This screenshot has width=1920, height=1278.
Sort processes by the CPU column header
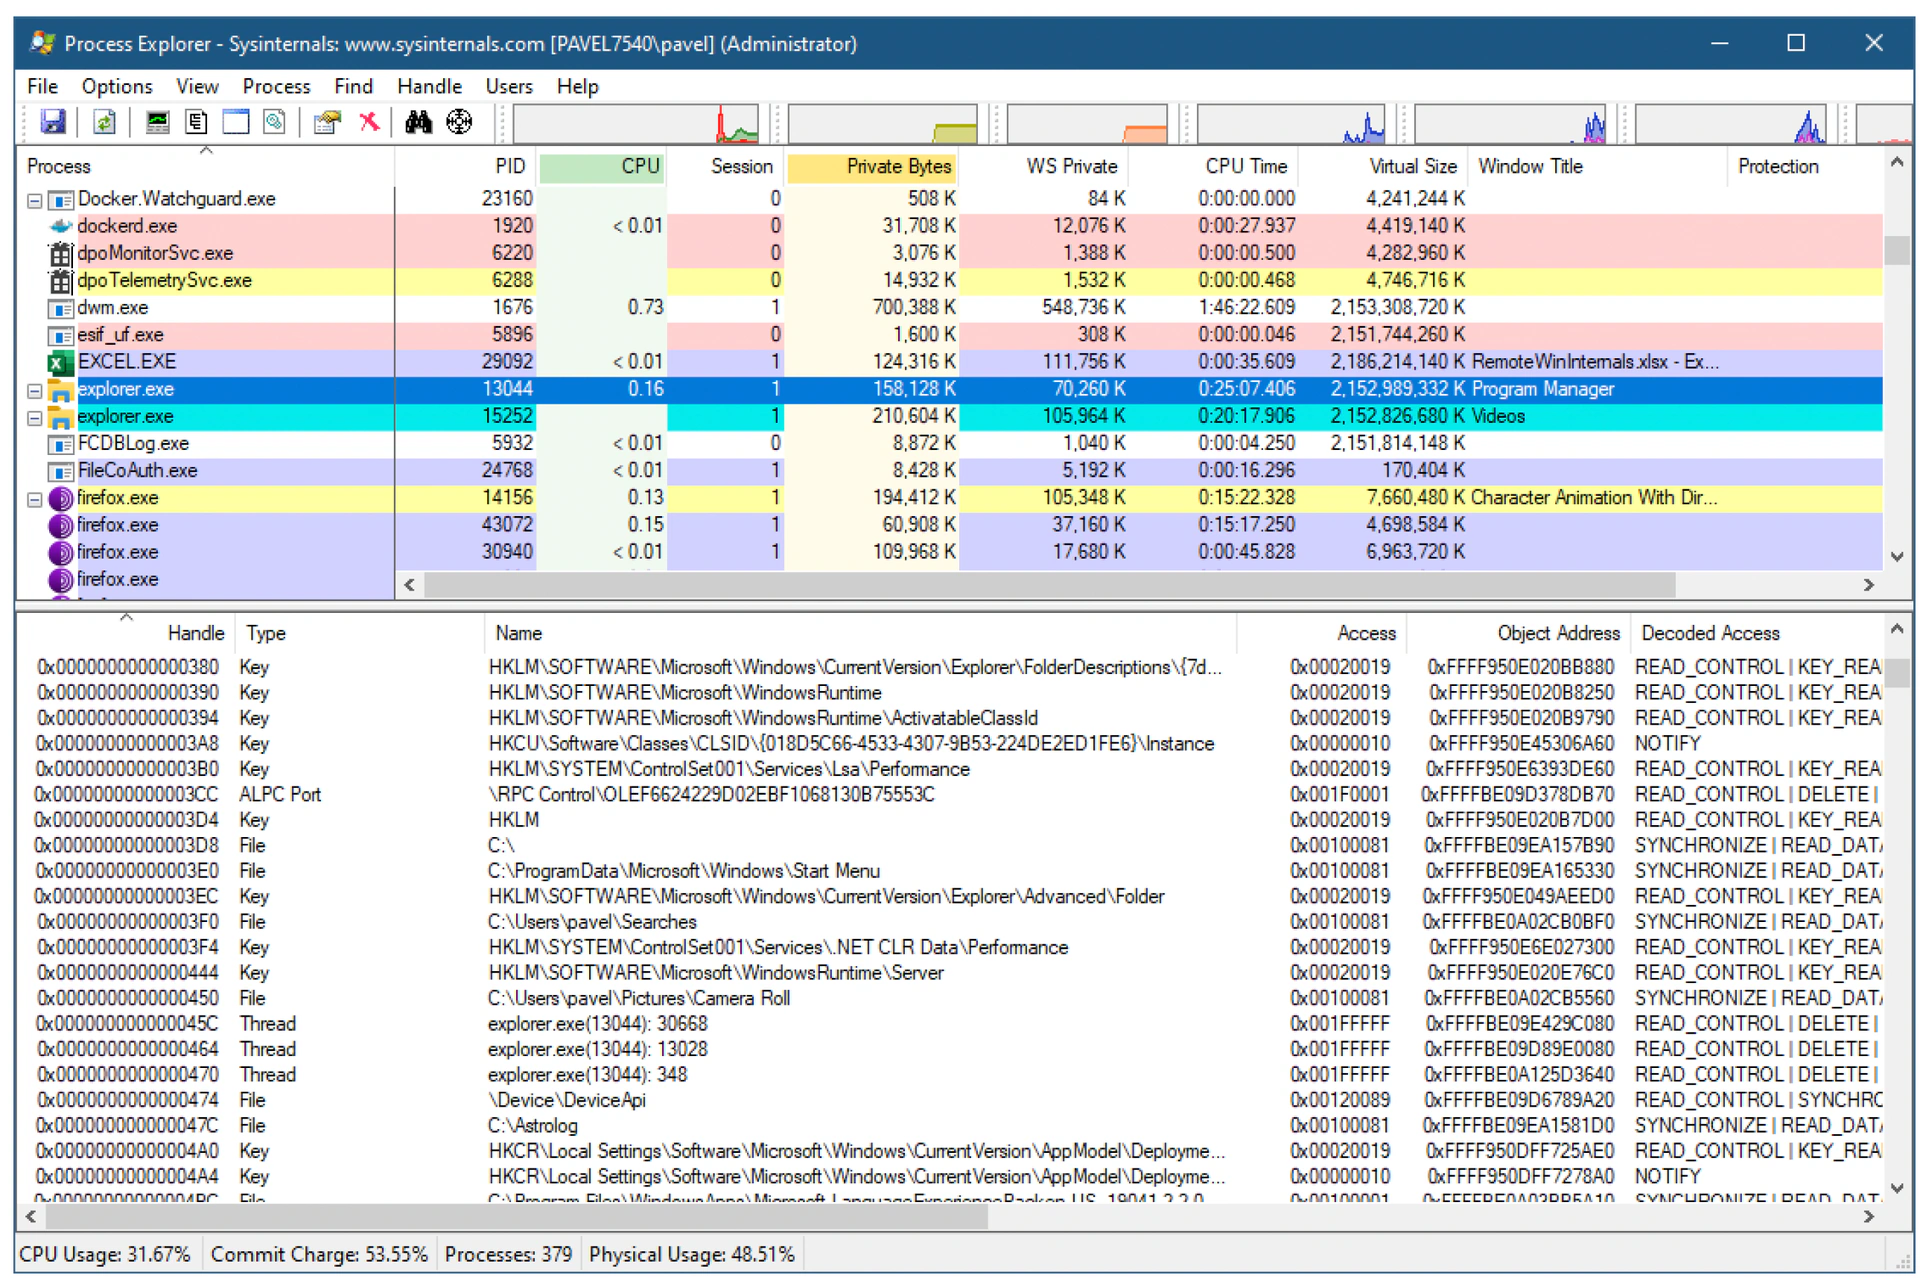tap(603, 166)
